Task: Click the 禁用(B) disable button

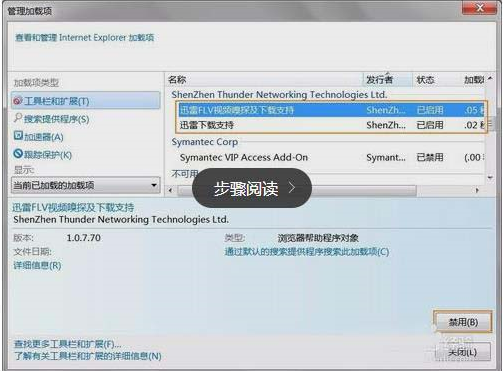Action: (x=463, y=322)
